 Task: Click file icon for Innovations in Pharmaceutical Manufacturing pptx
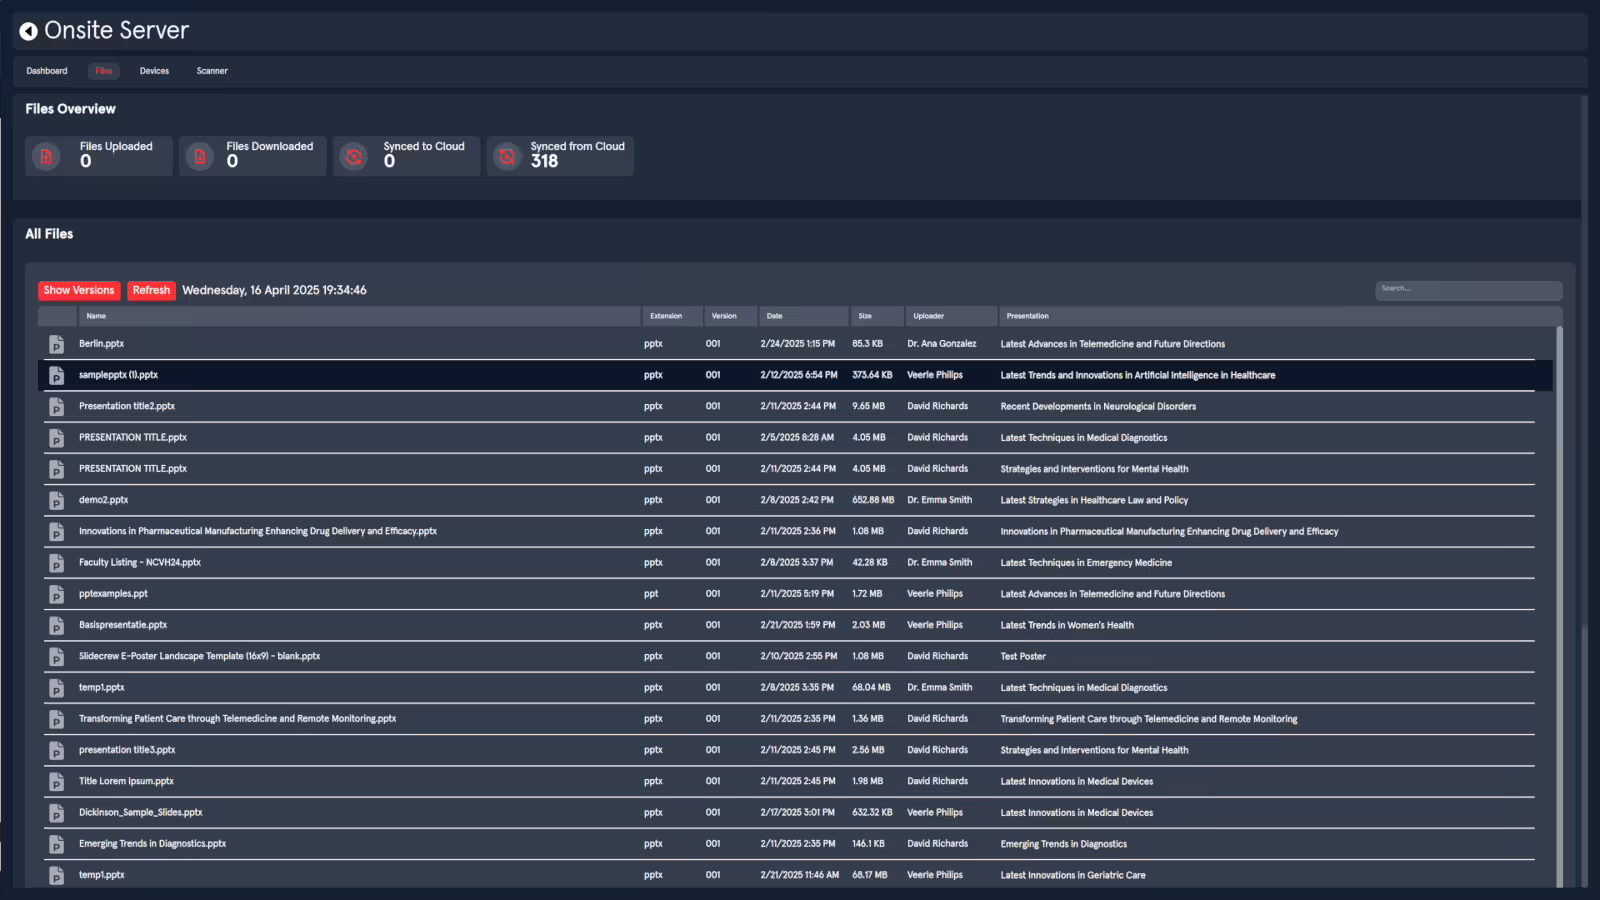(x=57, y=532)
